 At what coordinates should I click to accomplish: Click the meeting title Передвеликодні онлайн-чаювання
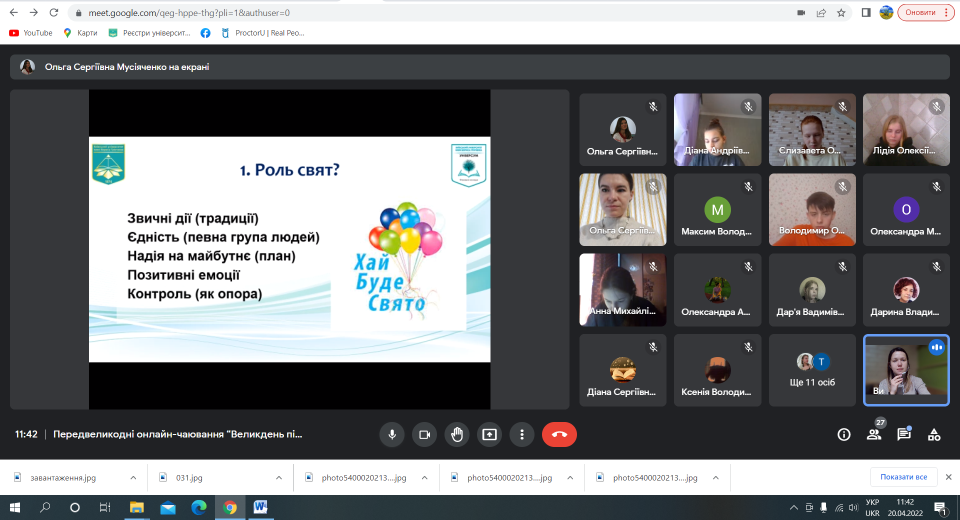pos(178,434)
